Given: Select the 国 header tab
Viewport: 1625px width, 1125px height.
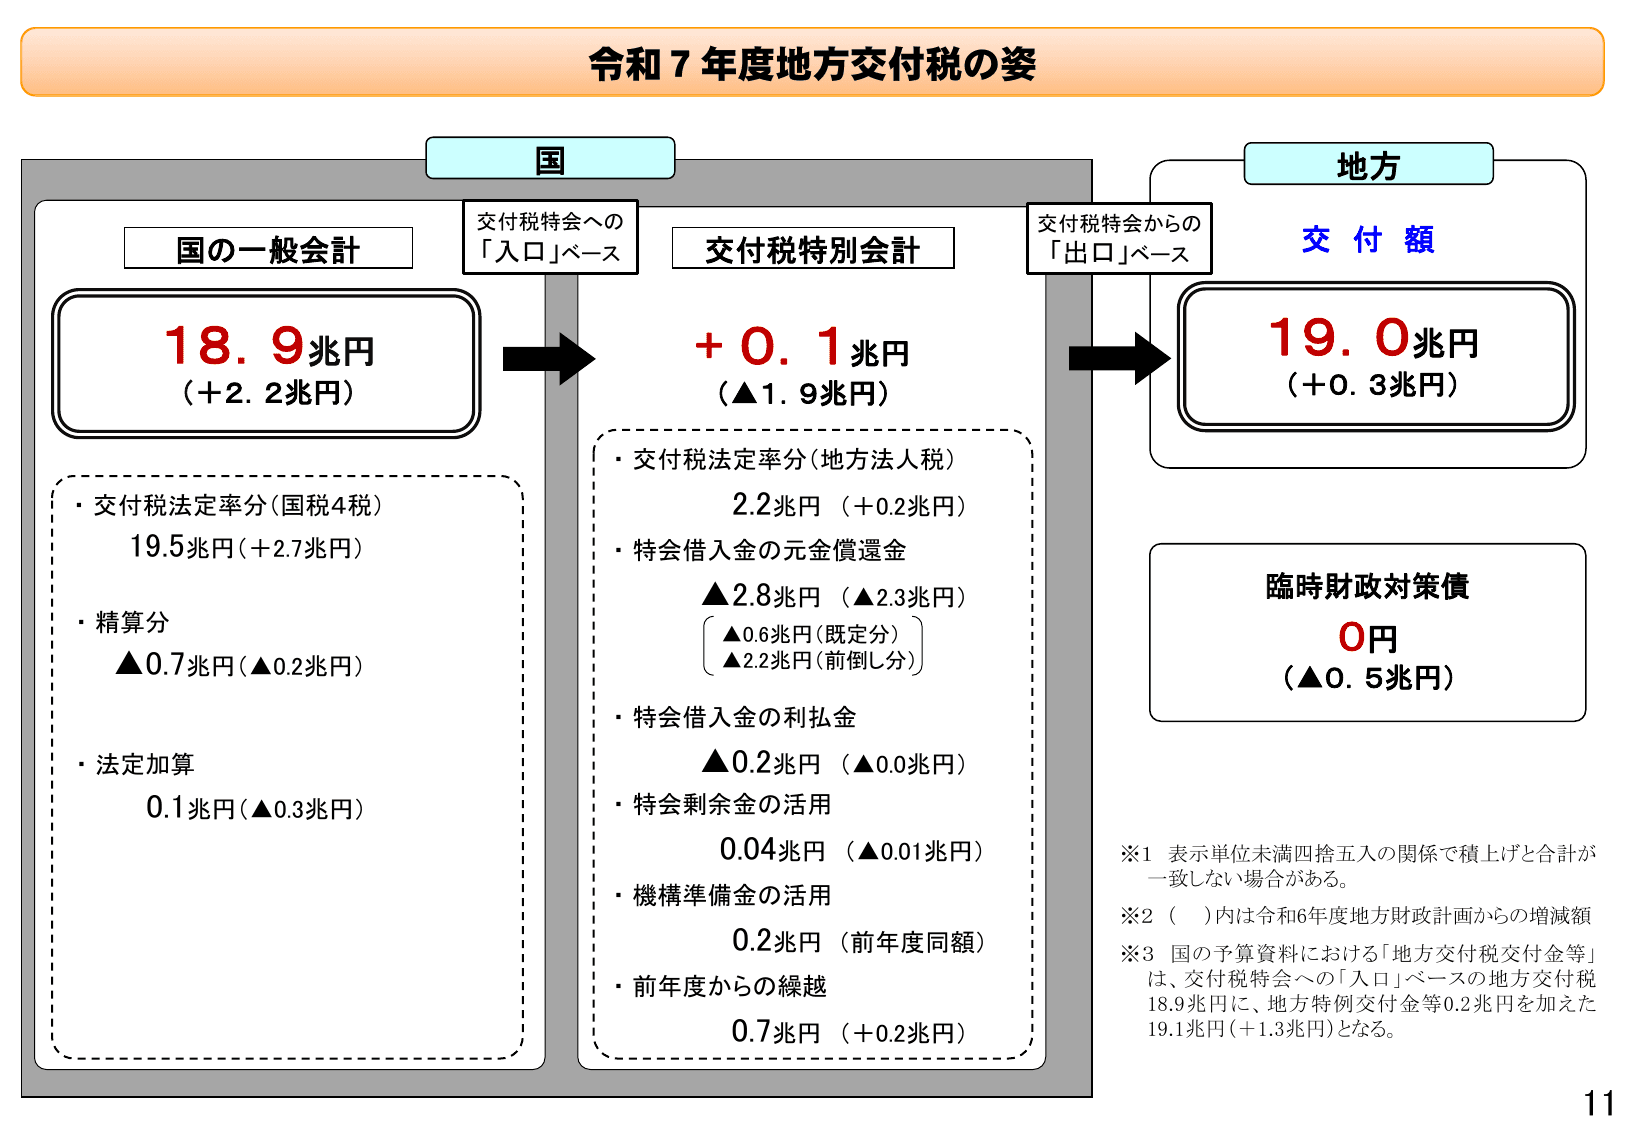Looking at the screenshot, I should [x=550, y=158].
